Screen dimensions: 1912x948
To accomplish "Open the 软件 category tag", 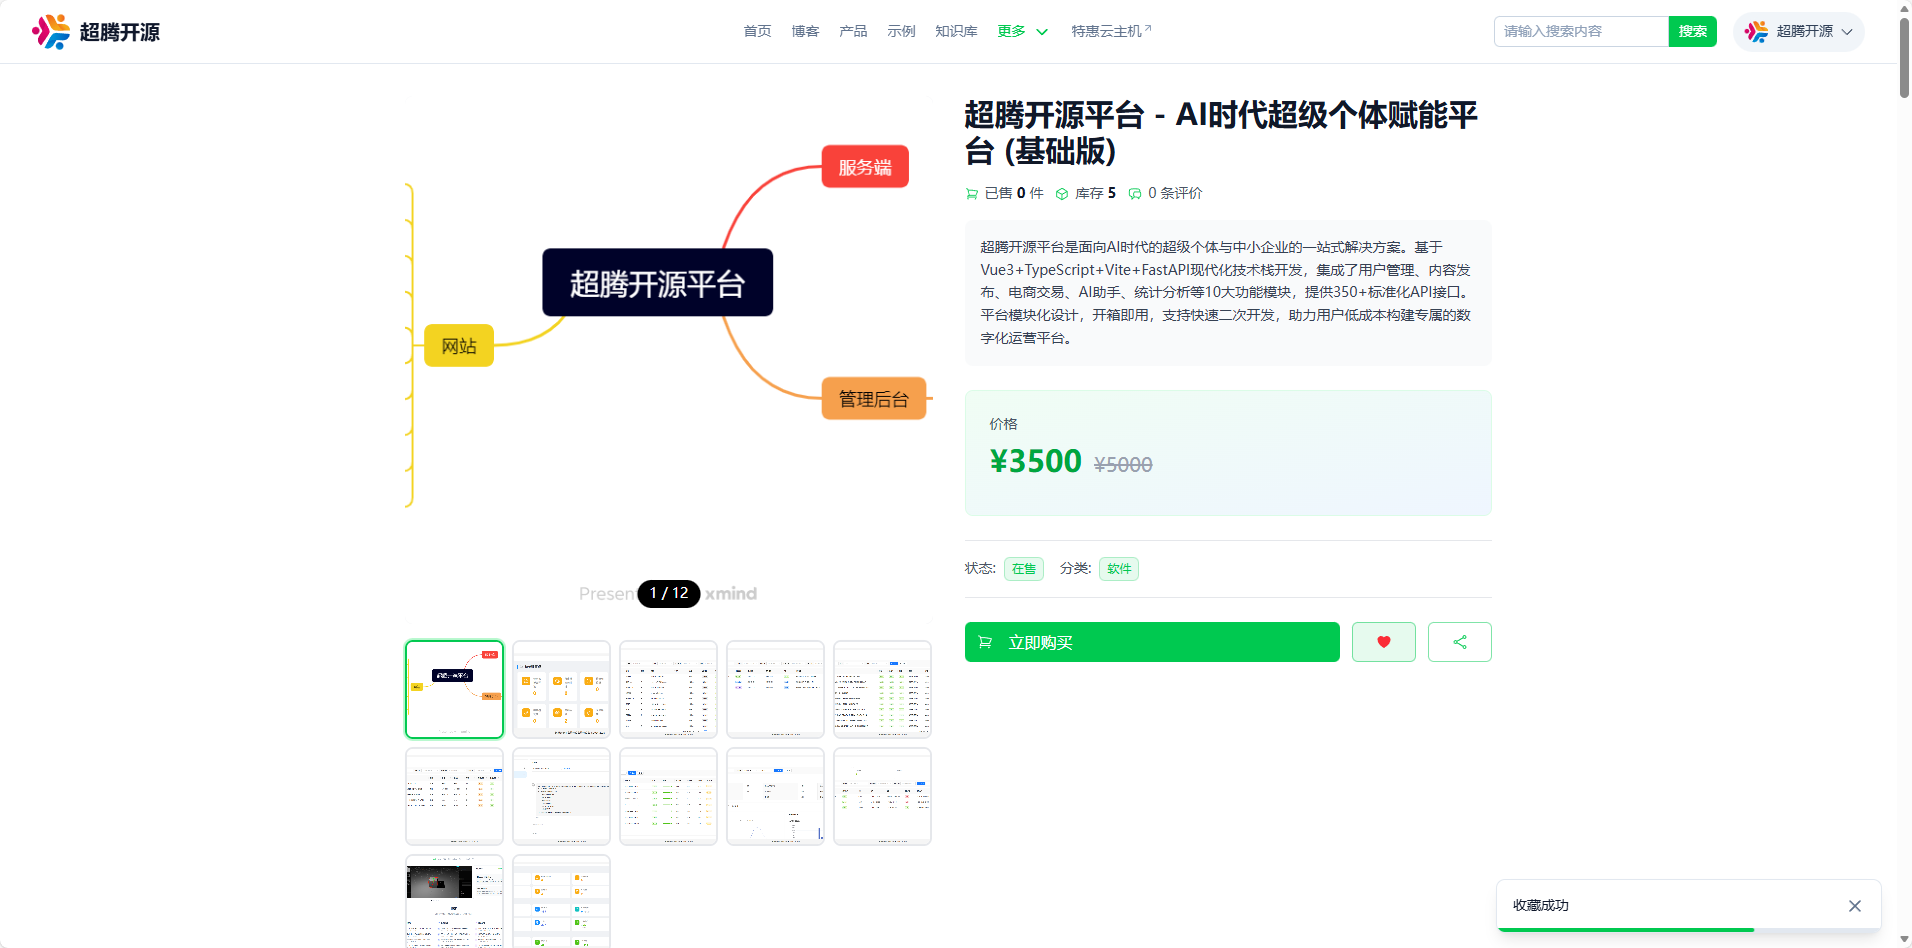I will point(1118,568).
